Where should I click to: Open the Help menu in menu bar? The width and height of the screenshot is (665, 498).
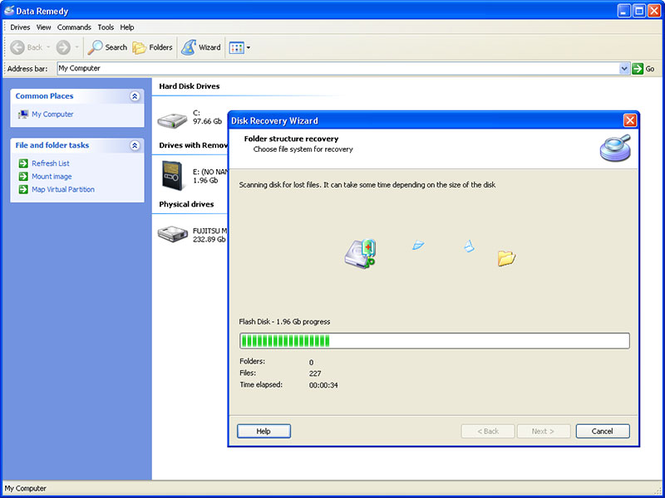tap(127, 27)
